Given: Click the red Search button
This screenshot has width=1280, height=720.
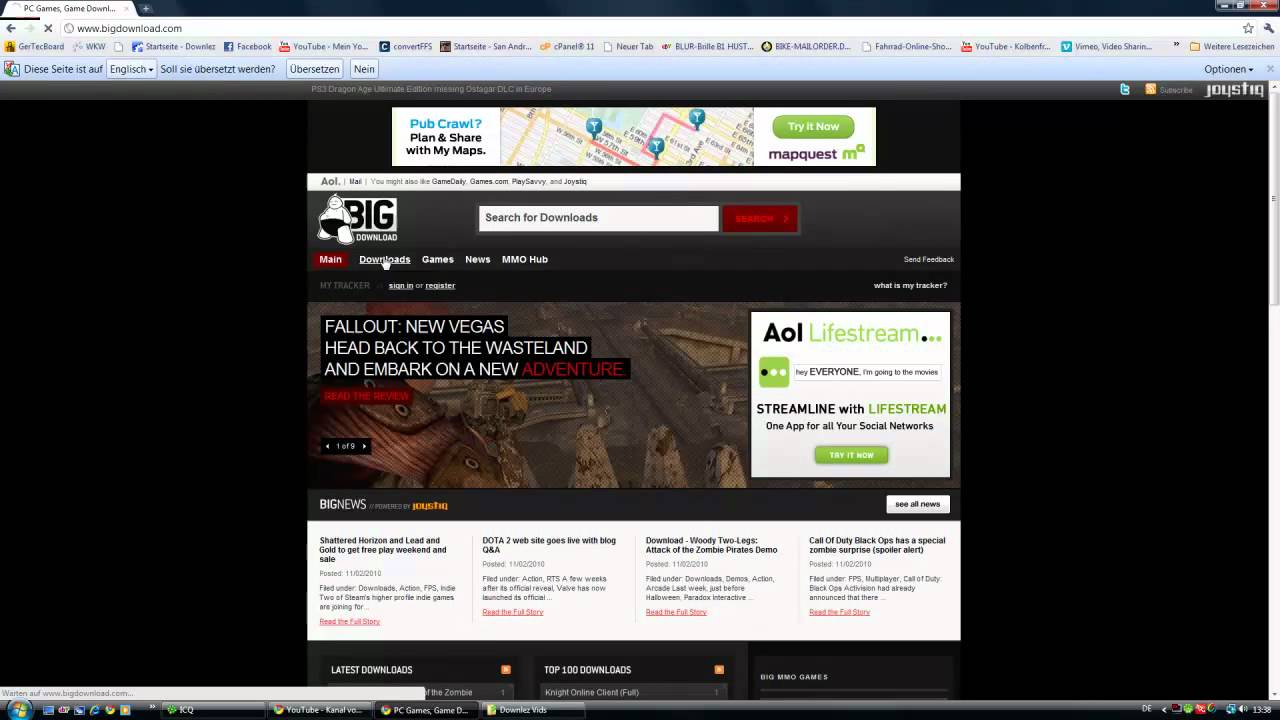Looking at the screenshot, I should coord(760,218).
